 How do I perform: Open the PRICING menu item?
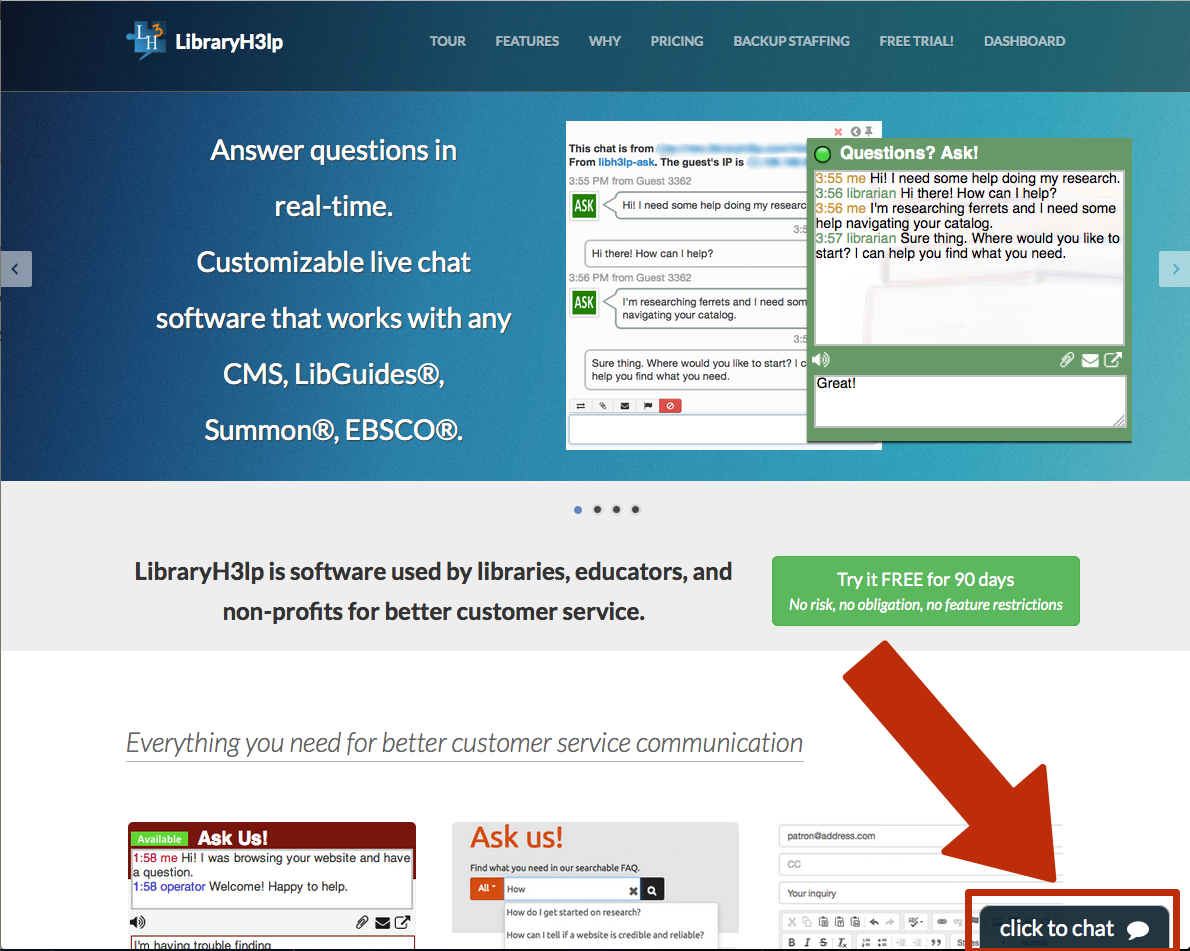pos(676,41)
